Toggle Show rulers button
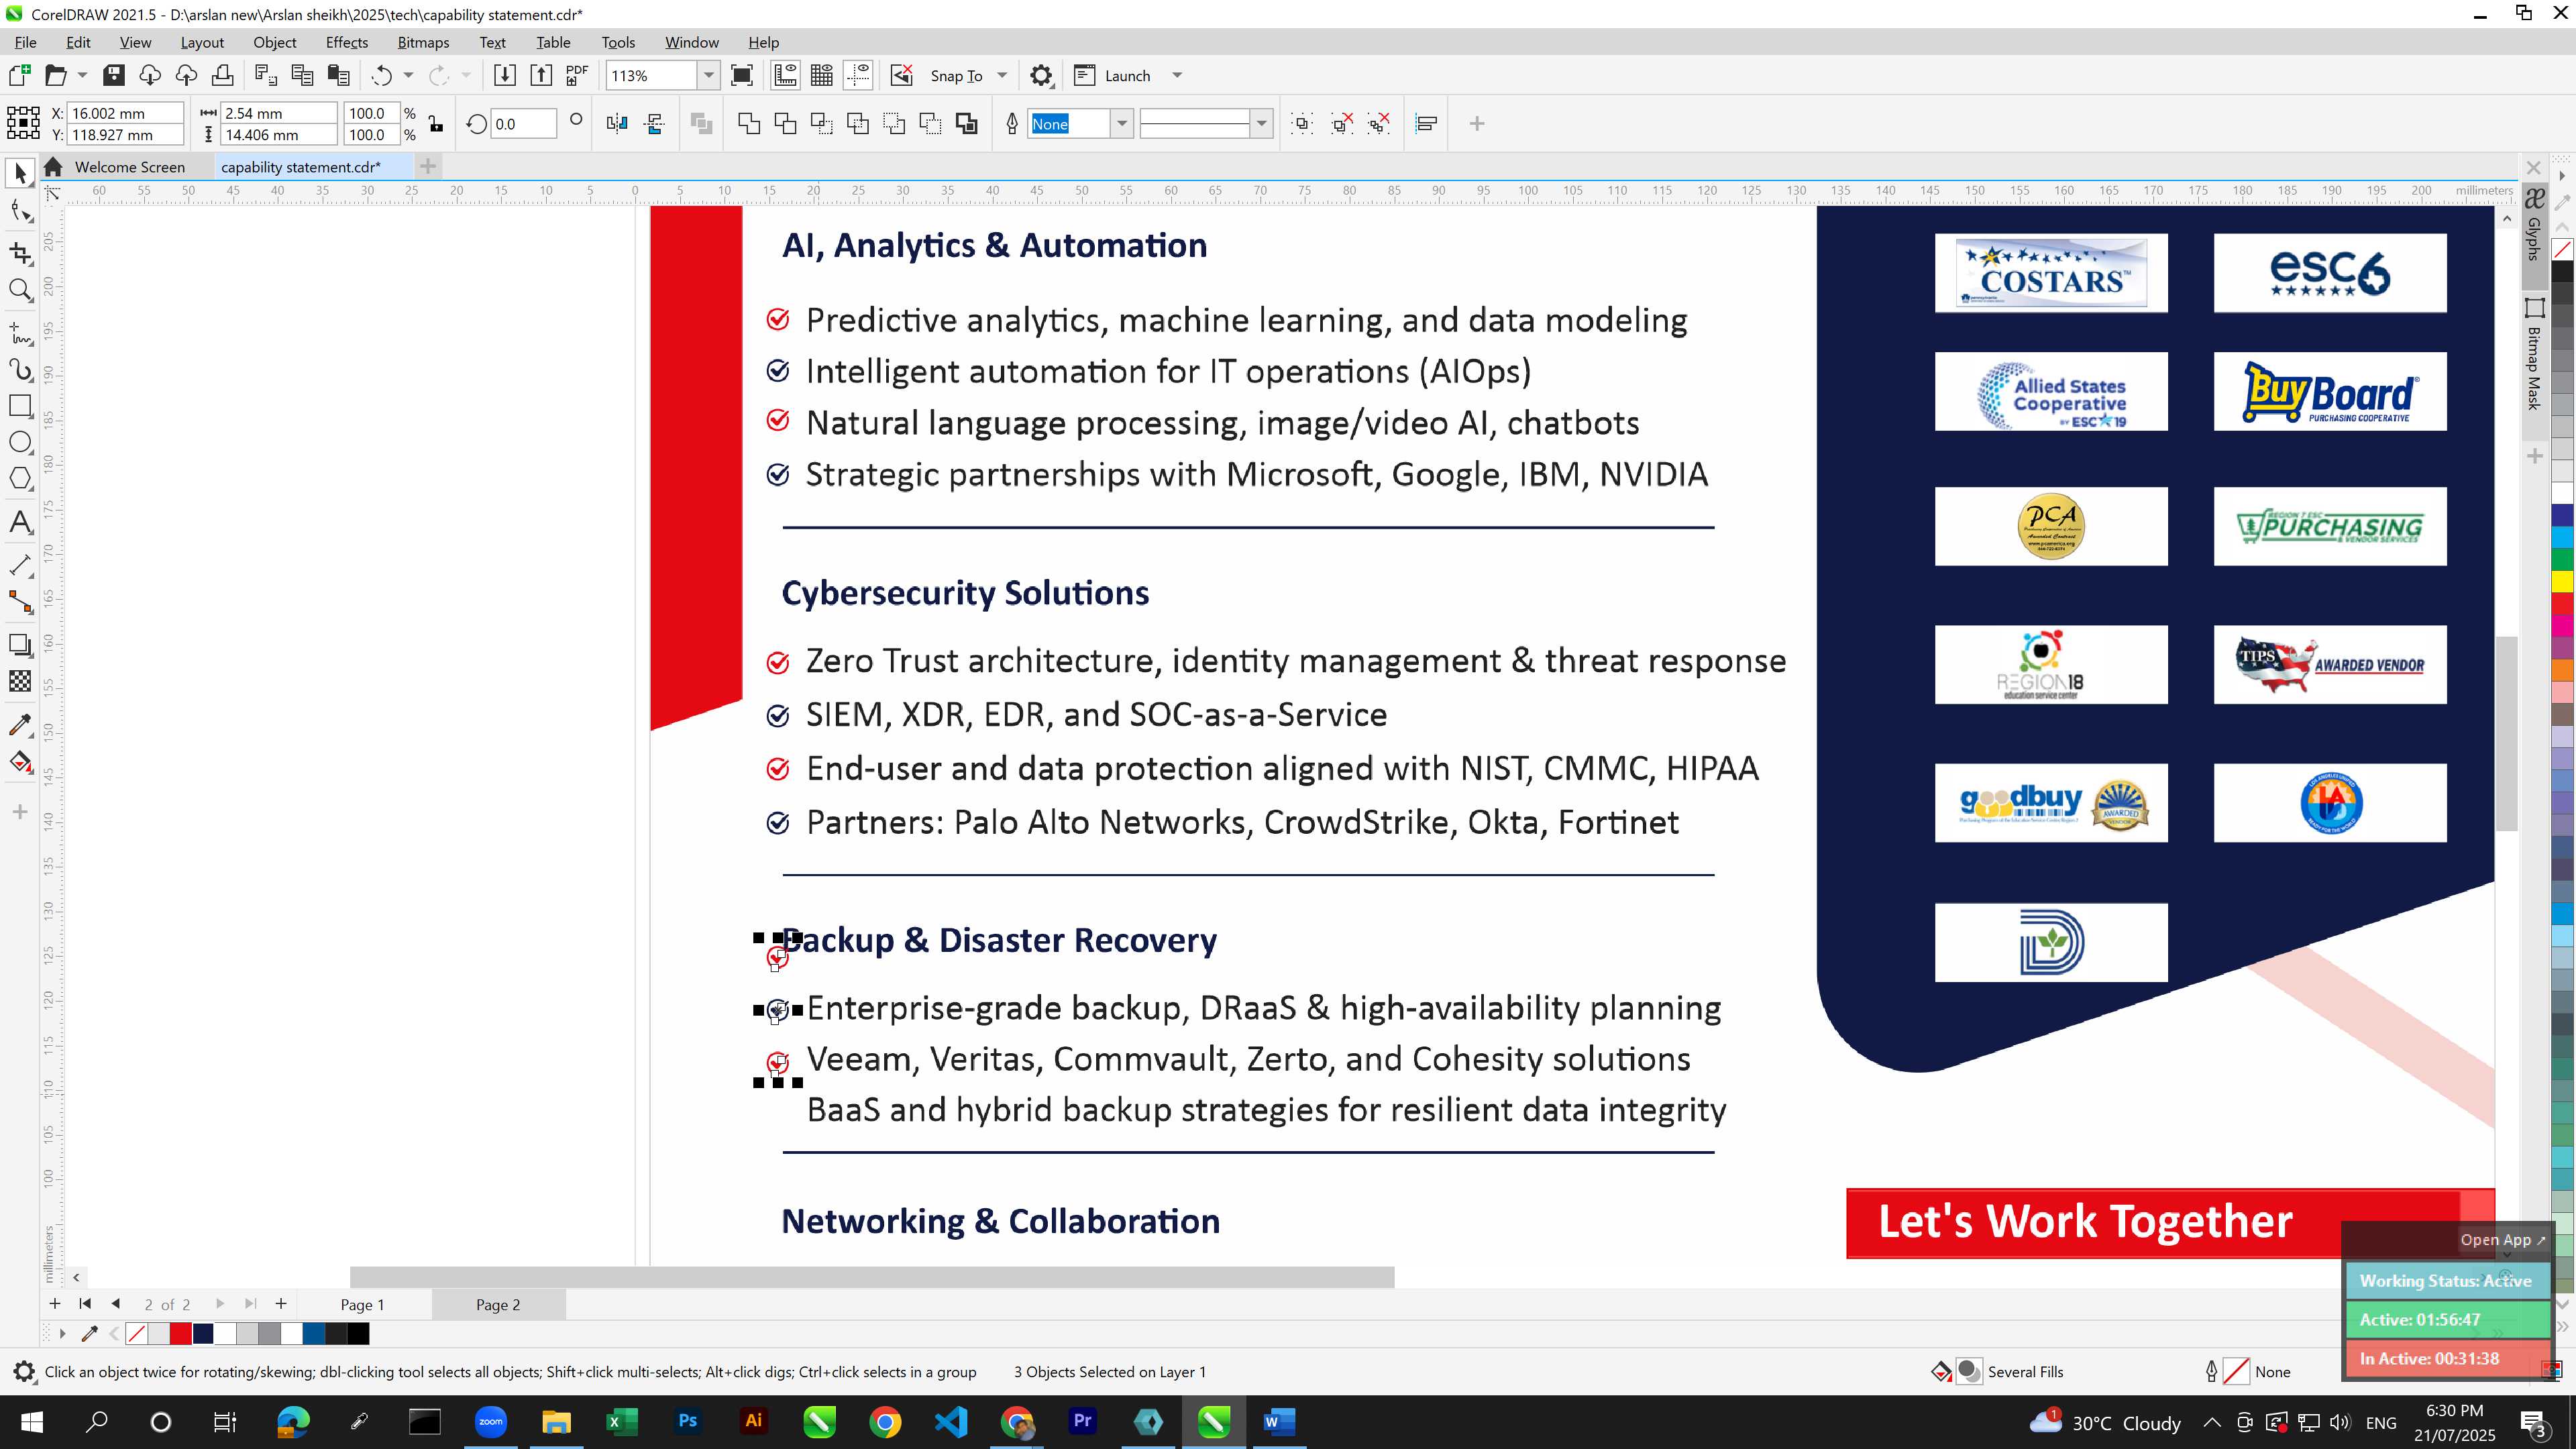This screenshot has width=2576, height=1449. 786,75
